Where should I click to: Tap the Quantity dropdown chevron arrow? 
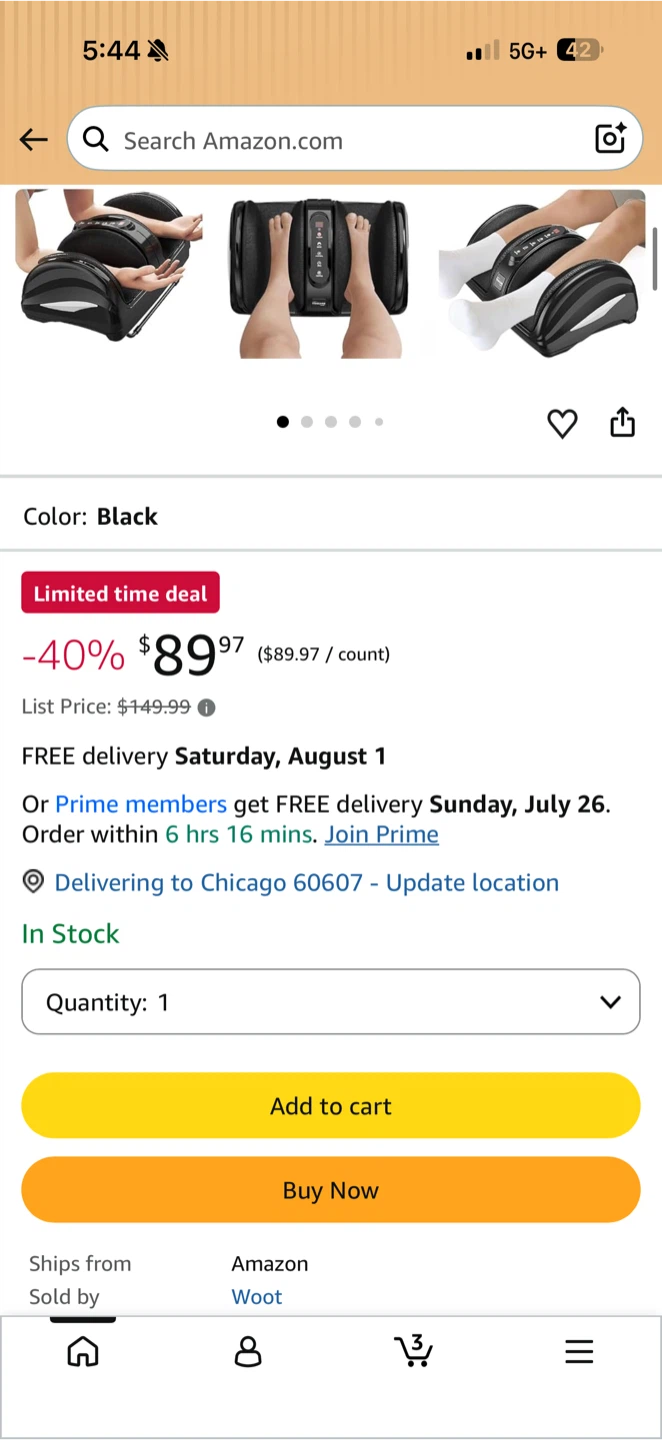610,1002
